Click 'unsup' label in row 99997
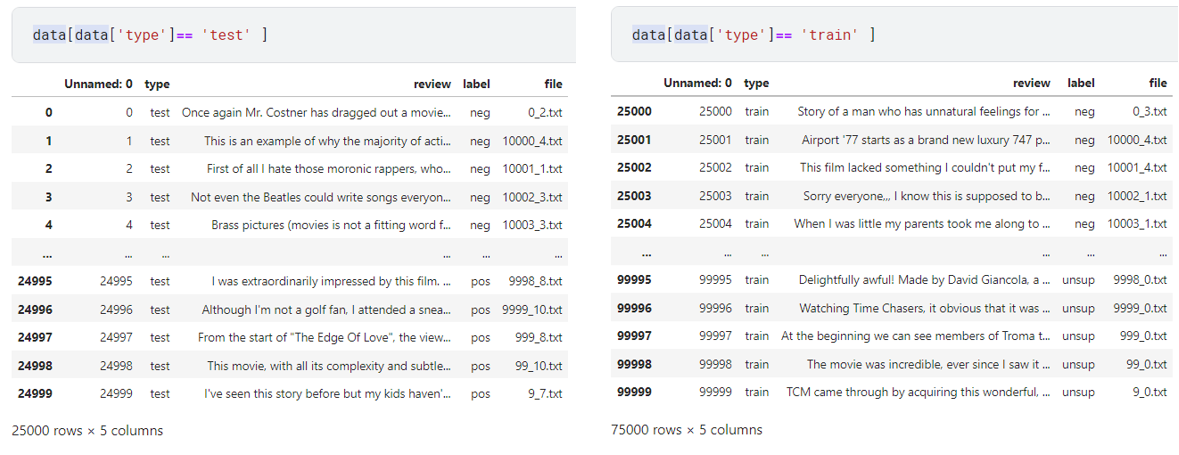The height and width of the screenshot is (455, 1179). tap(1078, 336)
